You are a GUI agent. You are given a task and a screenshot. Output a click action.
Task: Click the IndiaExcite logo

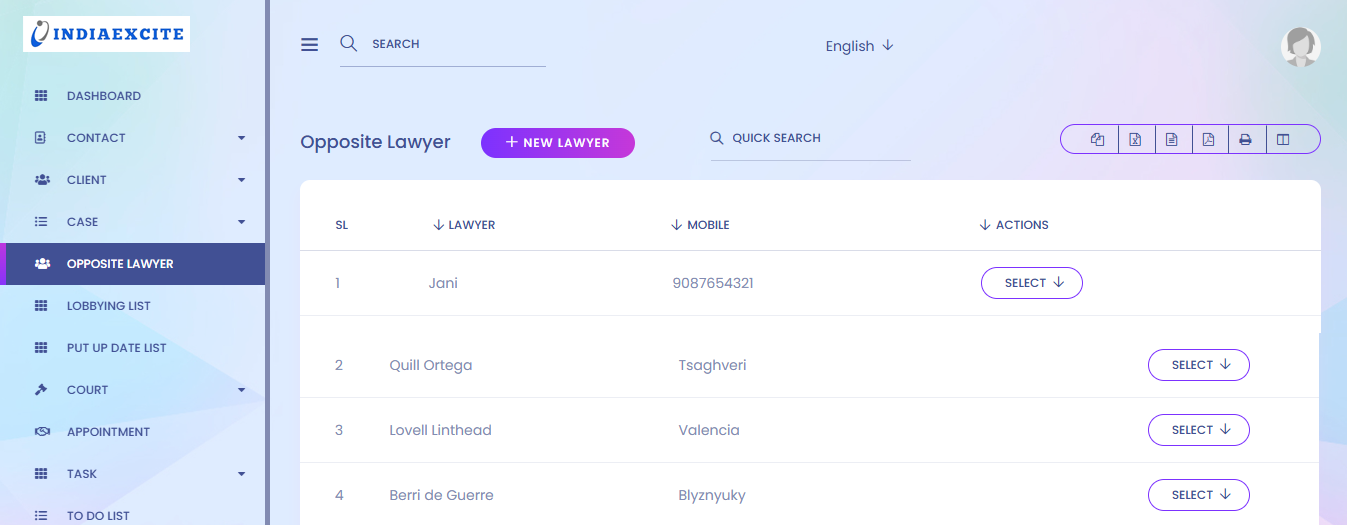click(107, 34)
